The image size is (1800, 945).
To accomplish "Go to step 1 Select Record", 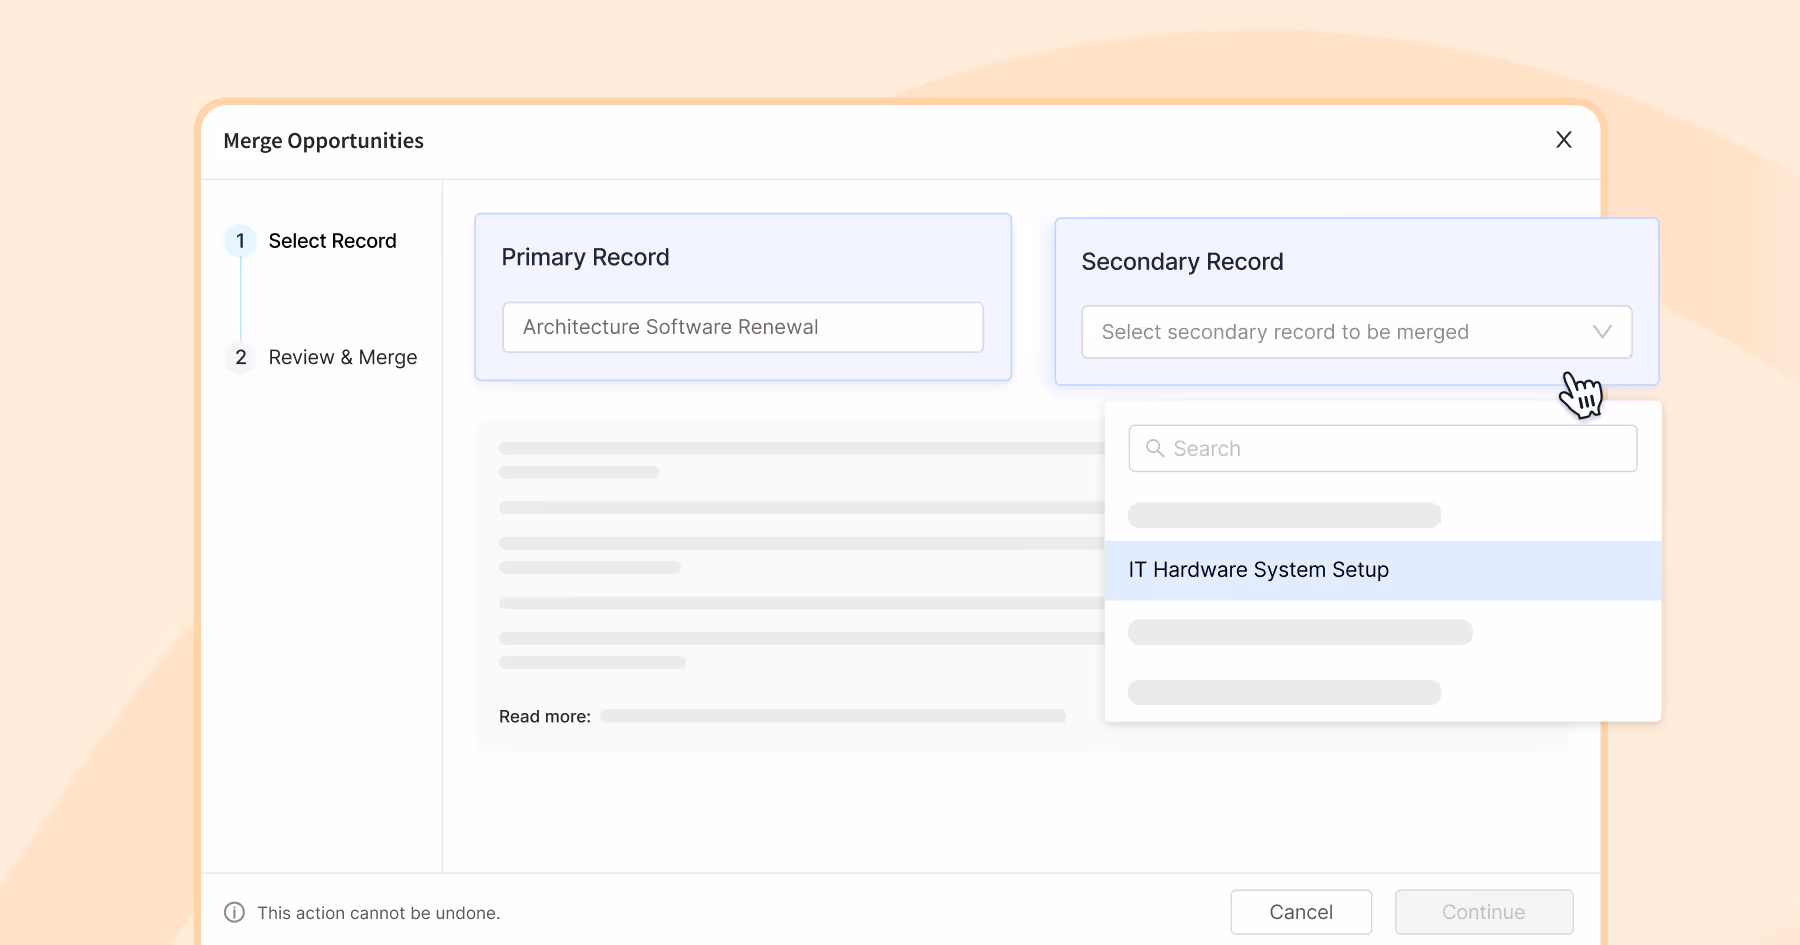I will click(312, 241).
